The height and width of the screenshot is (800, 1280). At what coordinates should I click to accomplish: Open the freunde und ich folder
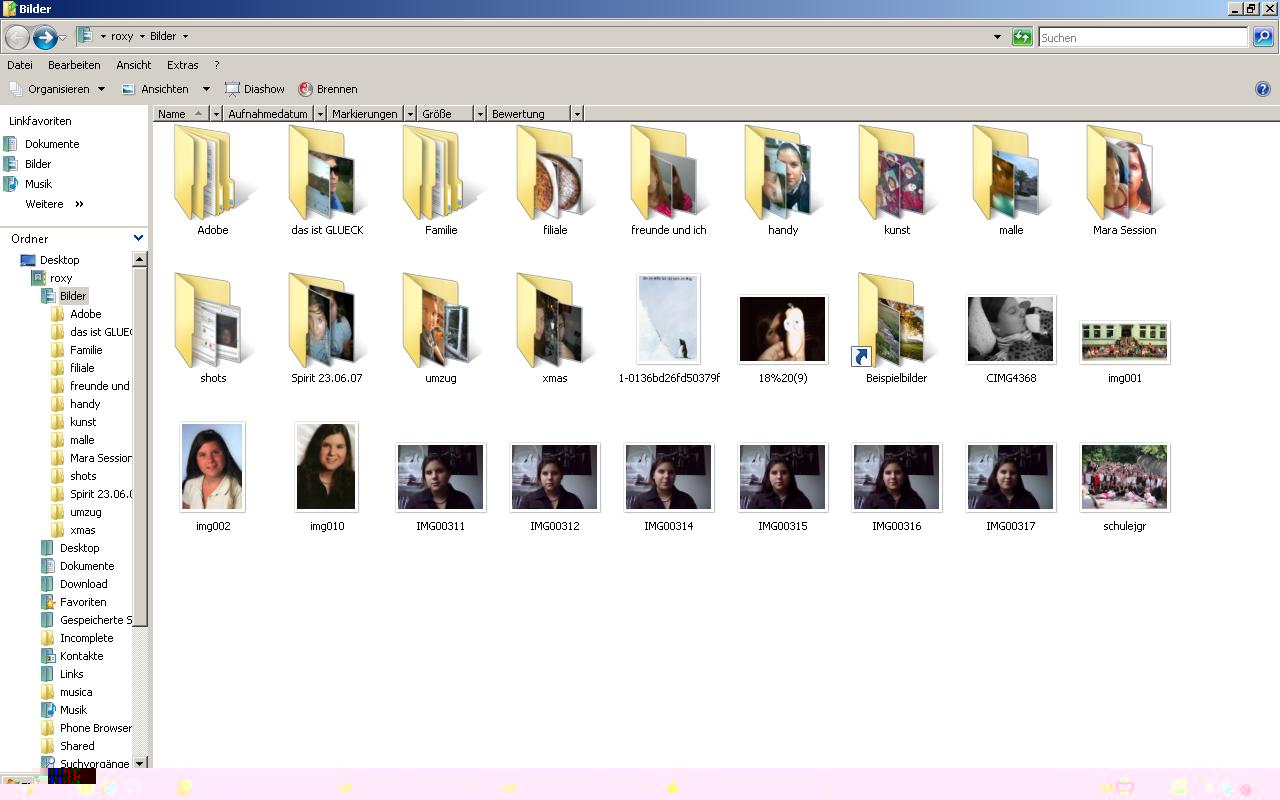click(668, 174)
